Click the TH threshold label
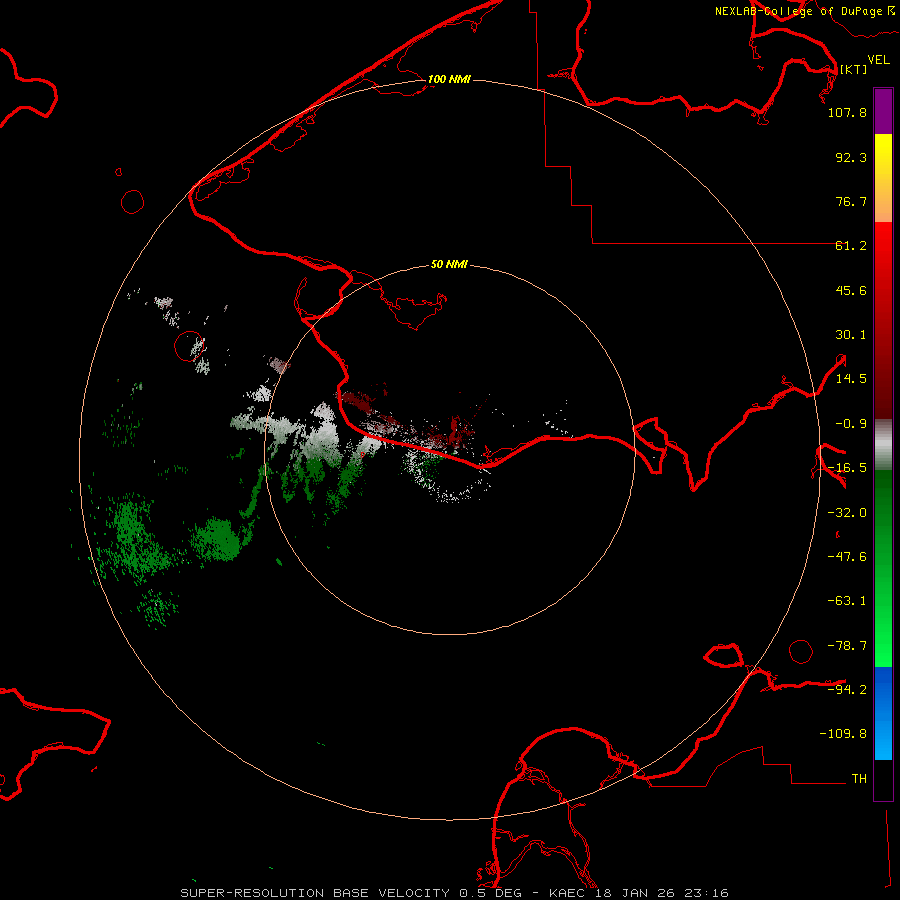 pyautogui.click(x=859, y=778)
